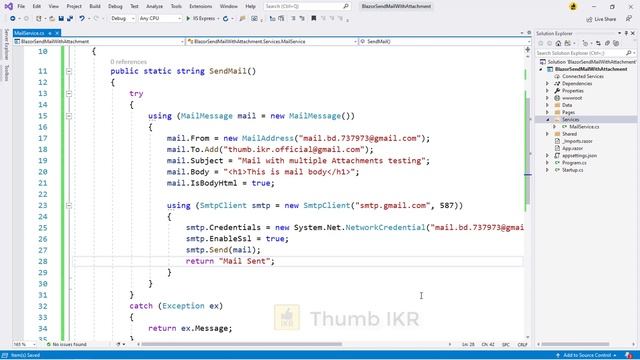Select the MailService.cs editor tab

(x=29, y=33)
